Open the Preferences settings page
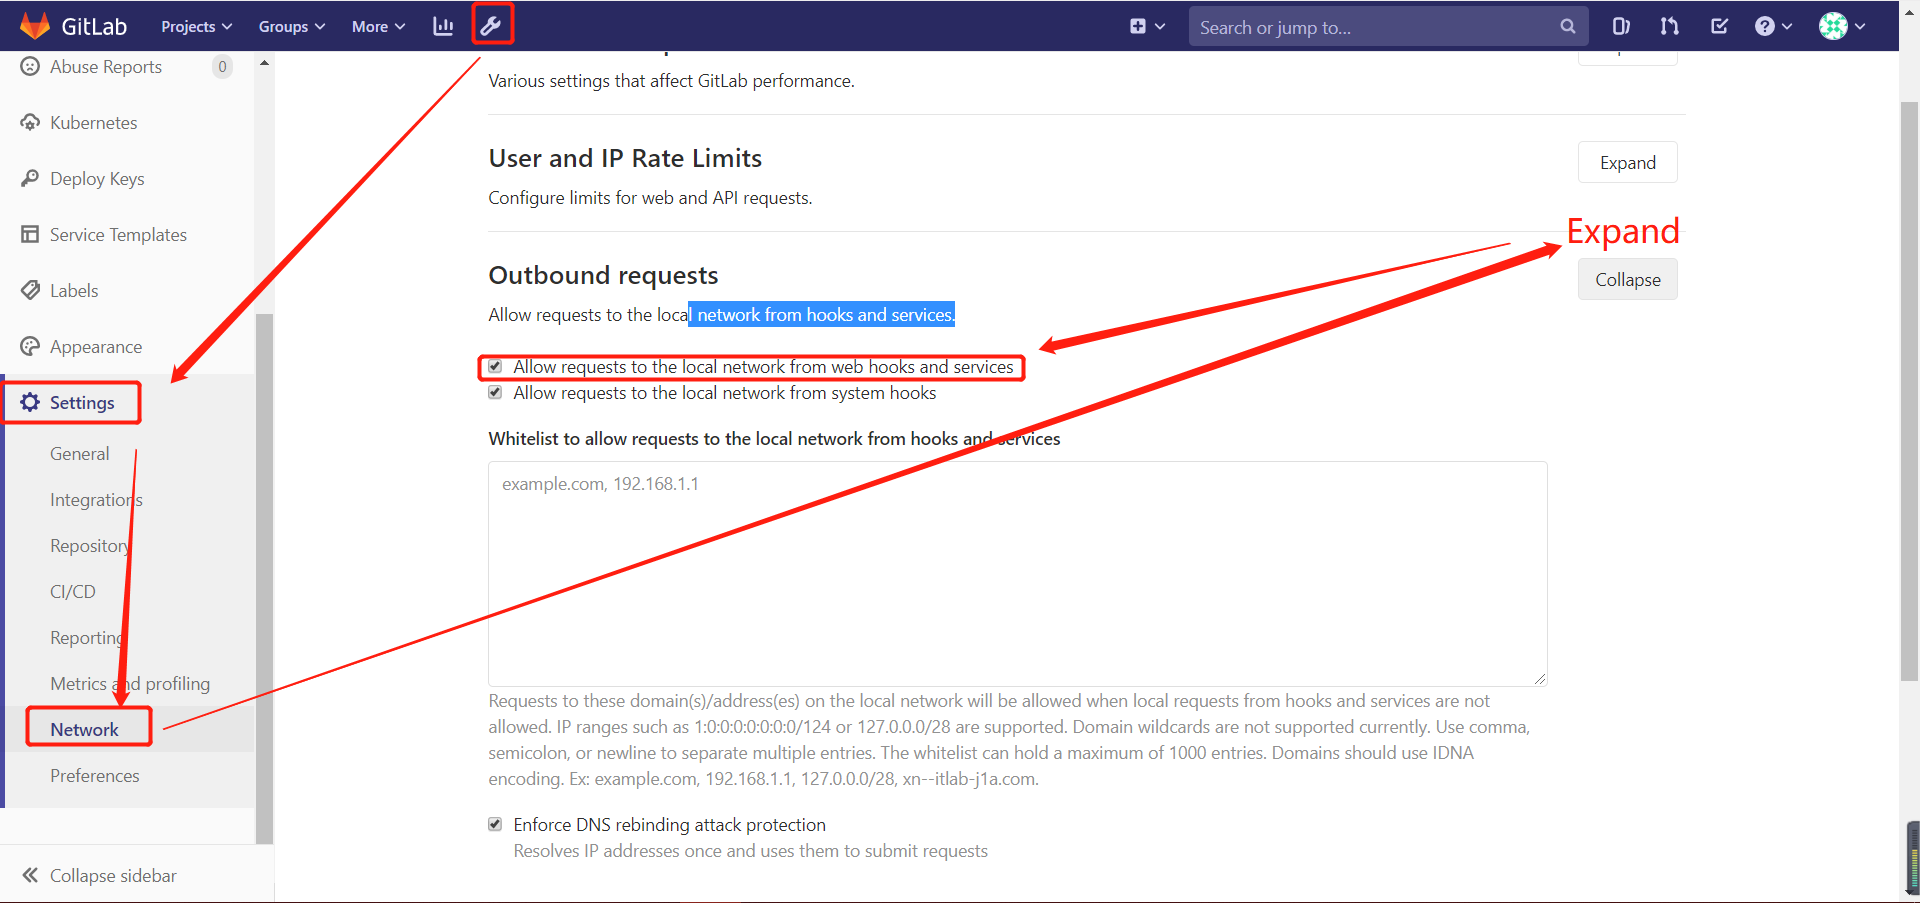The height and width of the screenshot is (903, 1920). (95, 776)
